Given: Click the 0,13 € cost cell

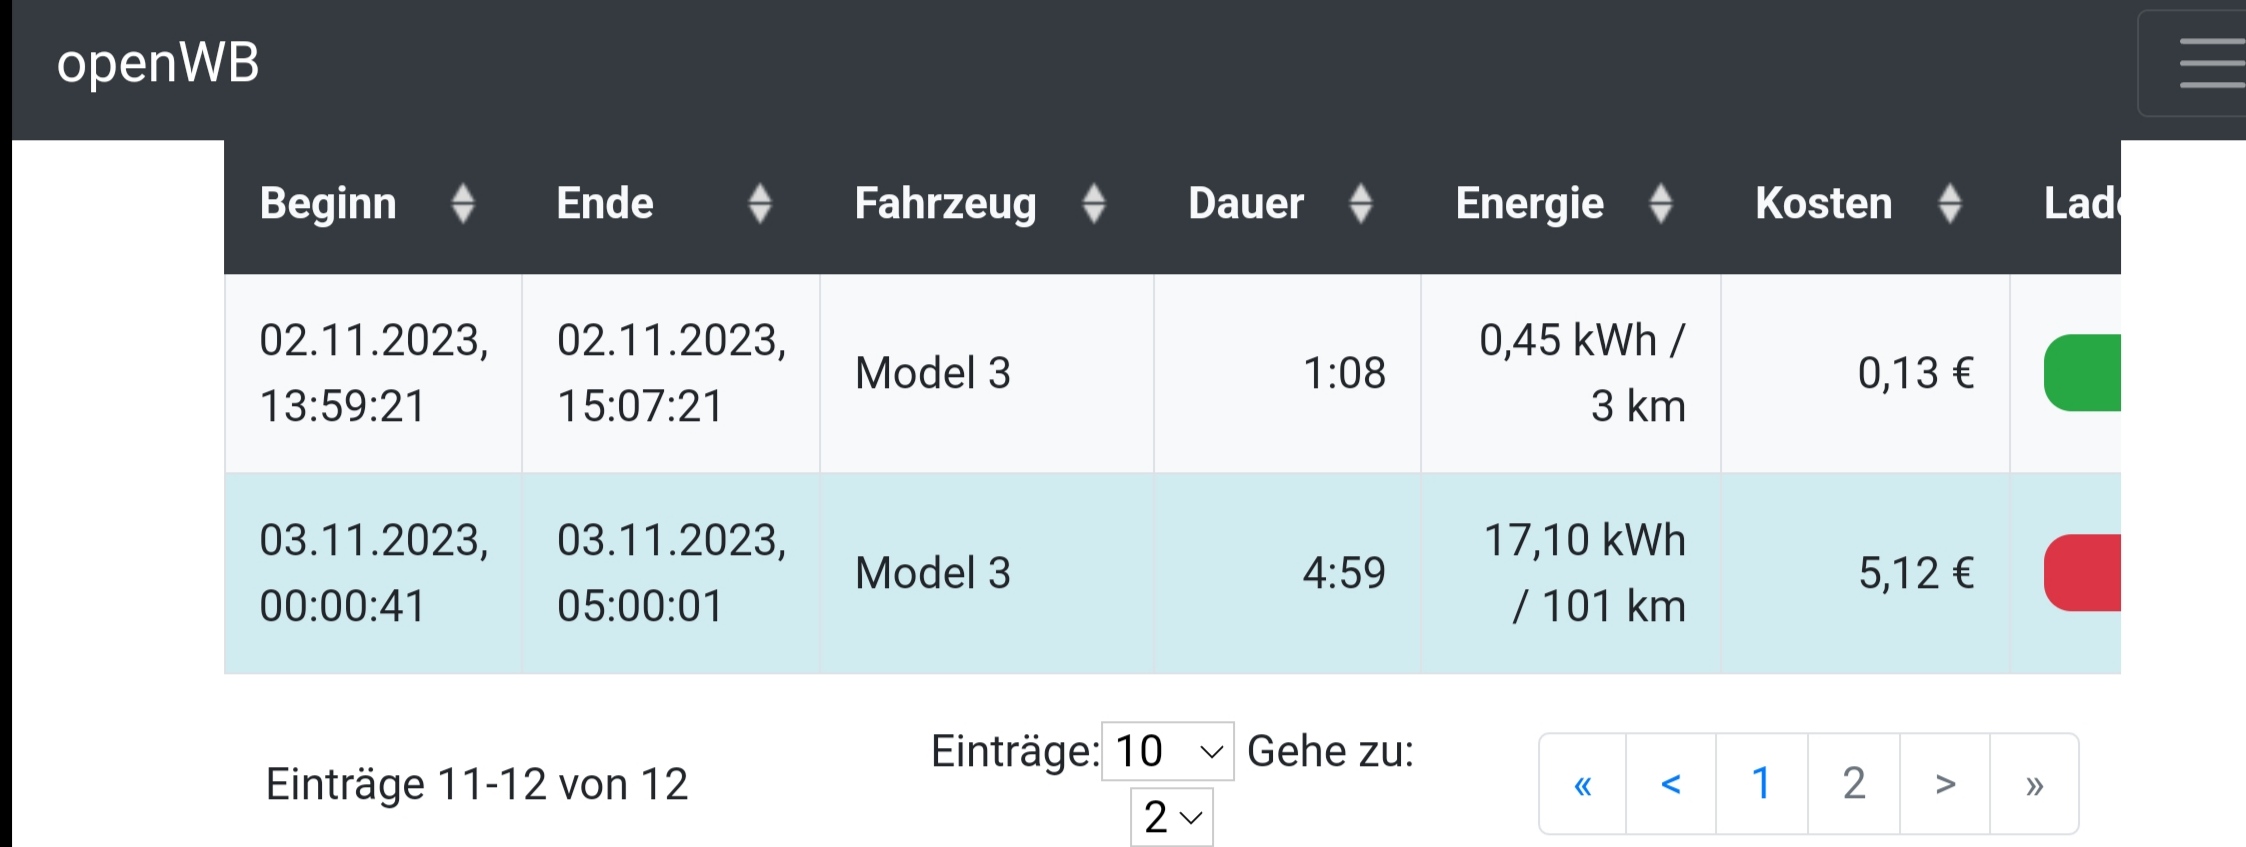Looking at the screenshot, I should pyautogui.click(x=1915, y=373).
